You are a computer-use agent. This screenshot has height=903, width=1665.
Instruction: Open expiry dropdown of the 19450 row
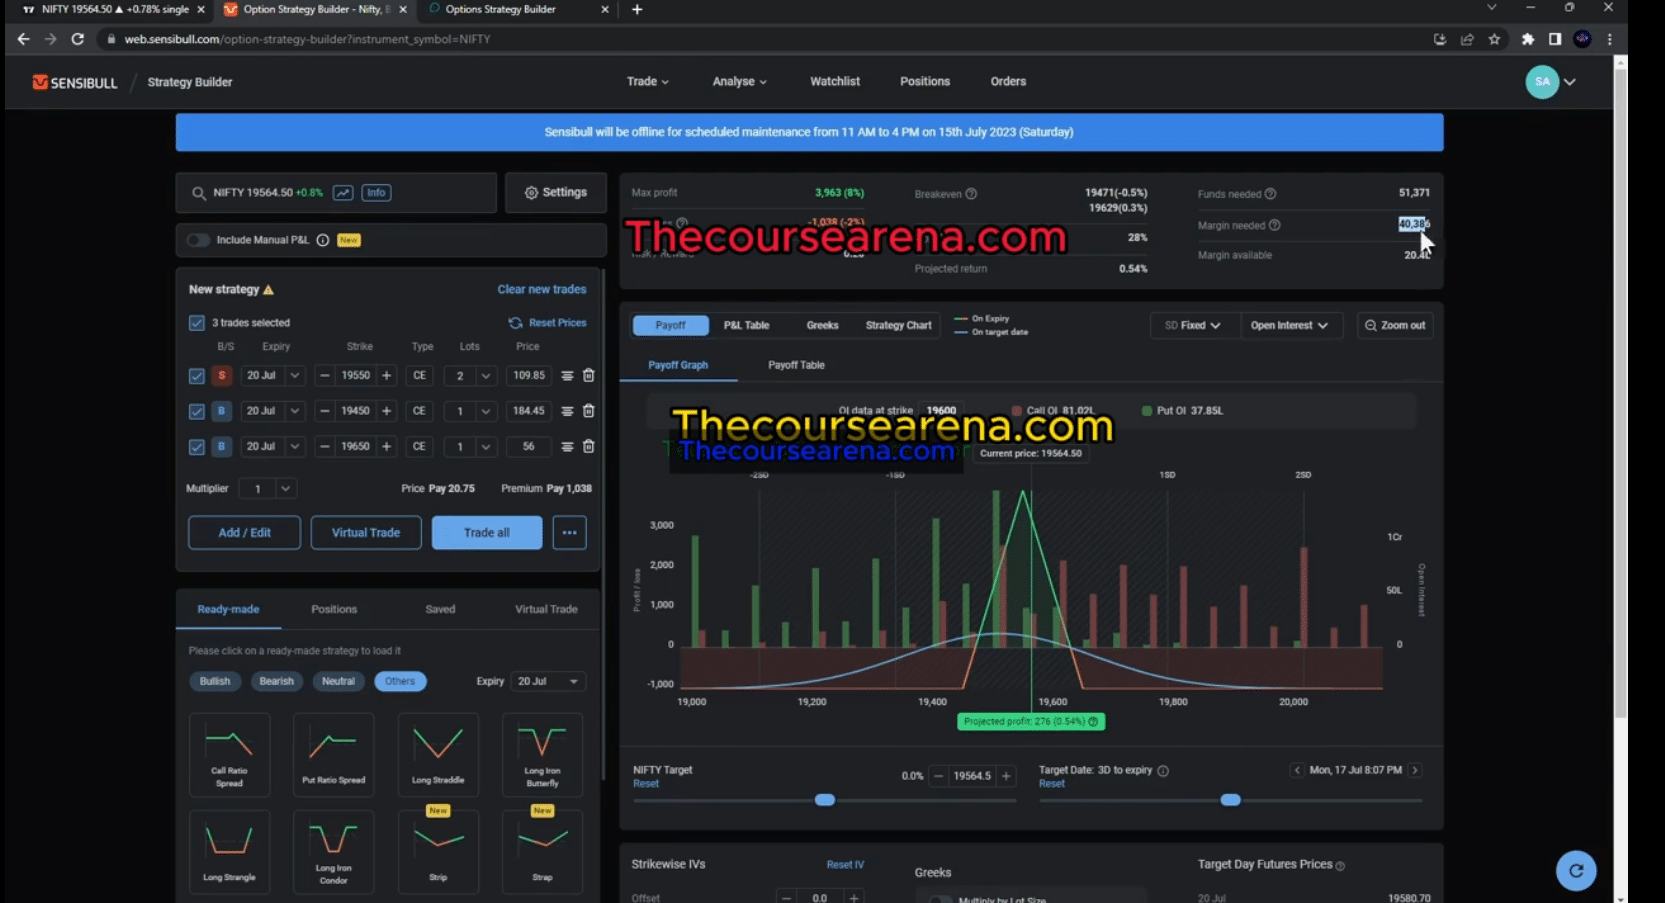294,411
